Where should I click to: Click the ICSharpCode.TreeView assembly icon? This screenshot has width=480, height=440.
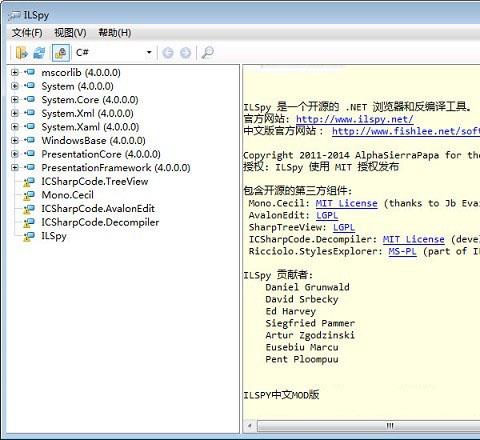click(29, 182)
